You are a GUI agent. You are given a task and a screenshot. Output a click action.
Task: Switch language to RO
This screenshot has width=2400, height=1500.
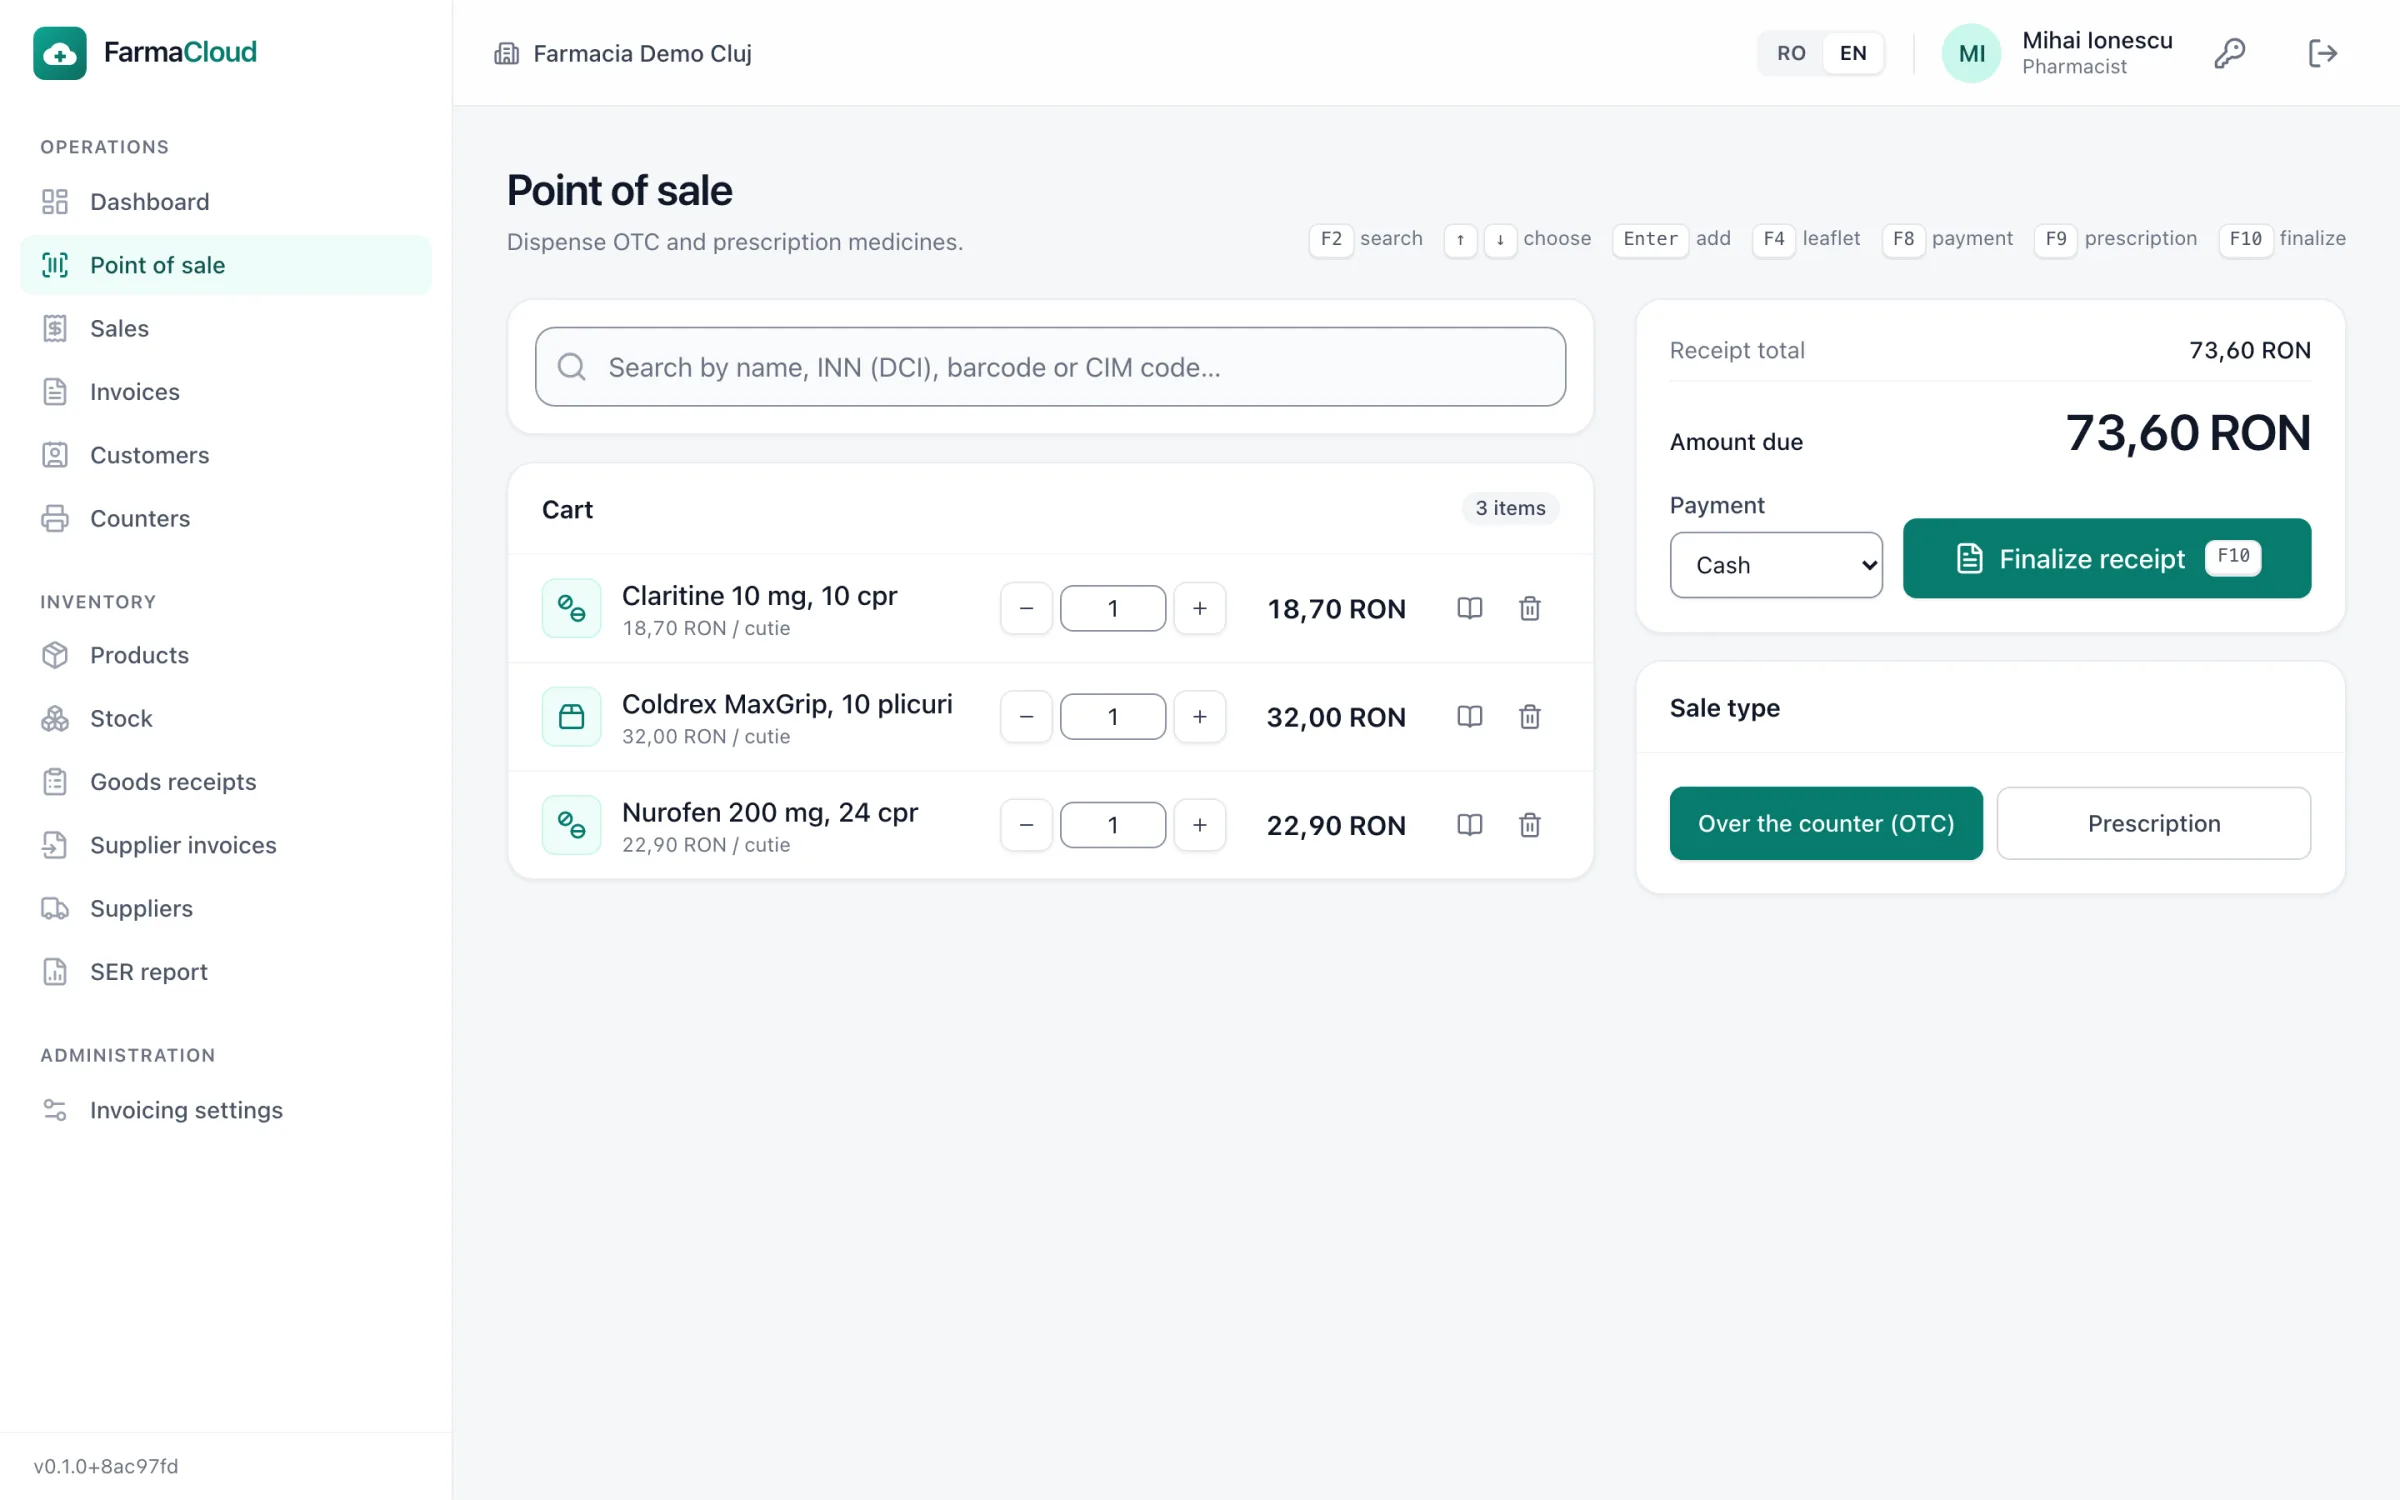point(1791,53)
